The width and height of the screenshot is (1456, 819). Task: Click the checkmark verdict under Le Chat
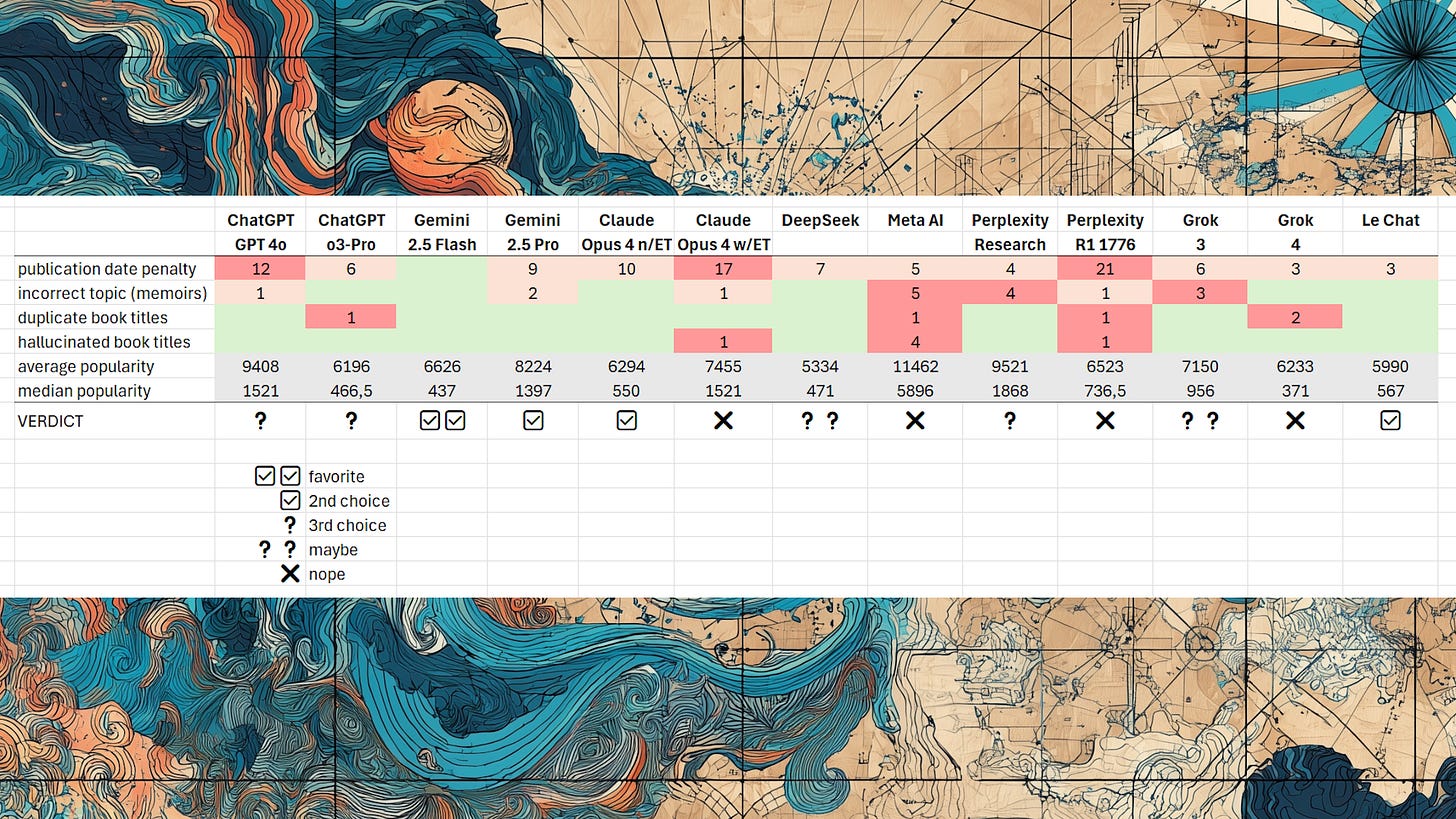pos(1390,421)
